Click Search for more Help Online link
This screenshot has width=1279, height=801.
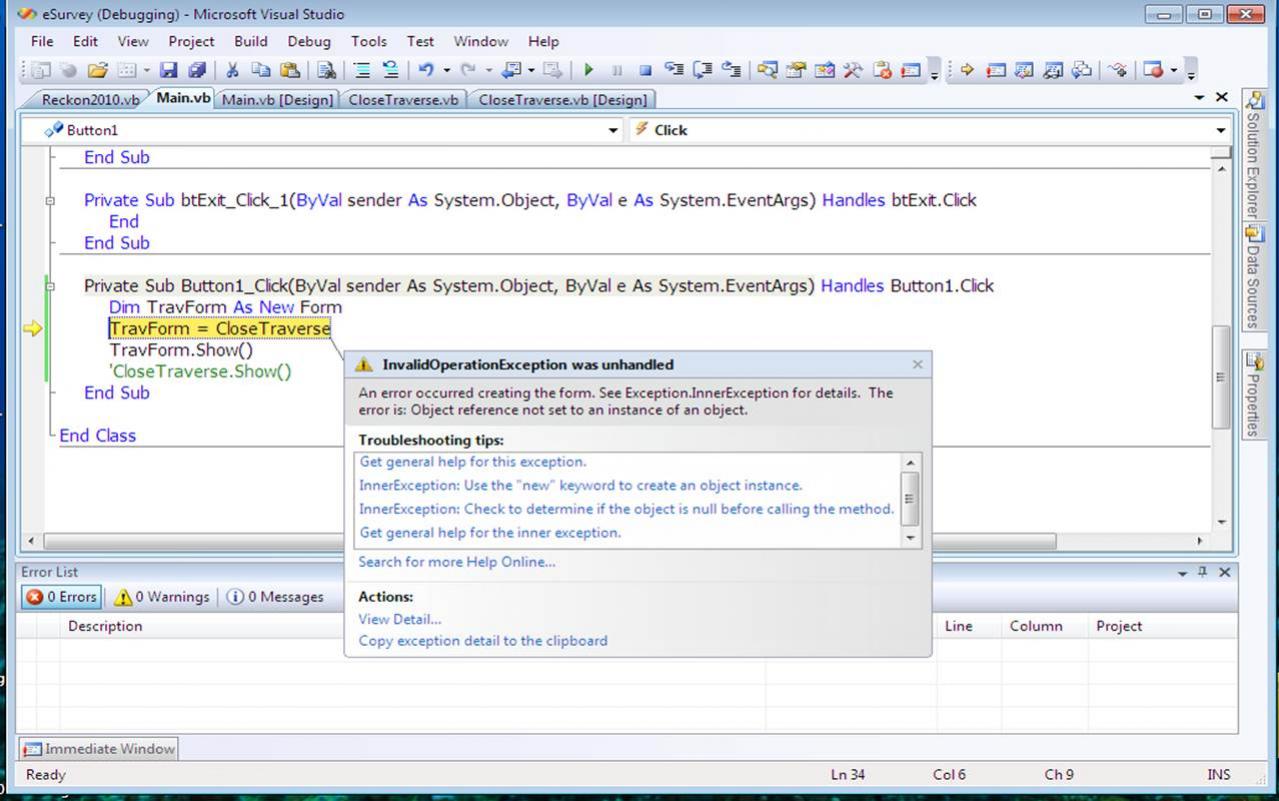(457, 562)
